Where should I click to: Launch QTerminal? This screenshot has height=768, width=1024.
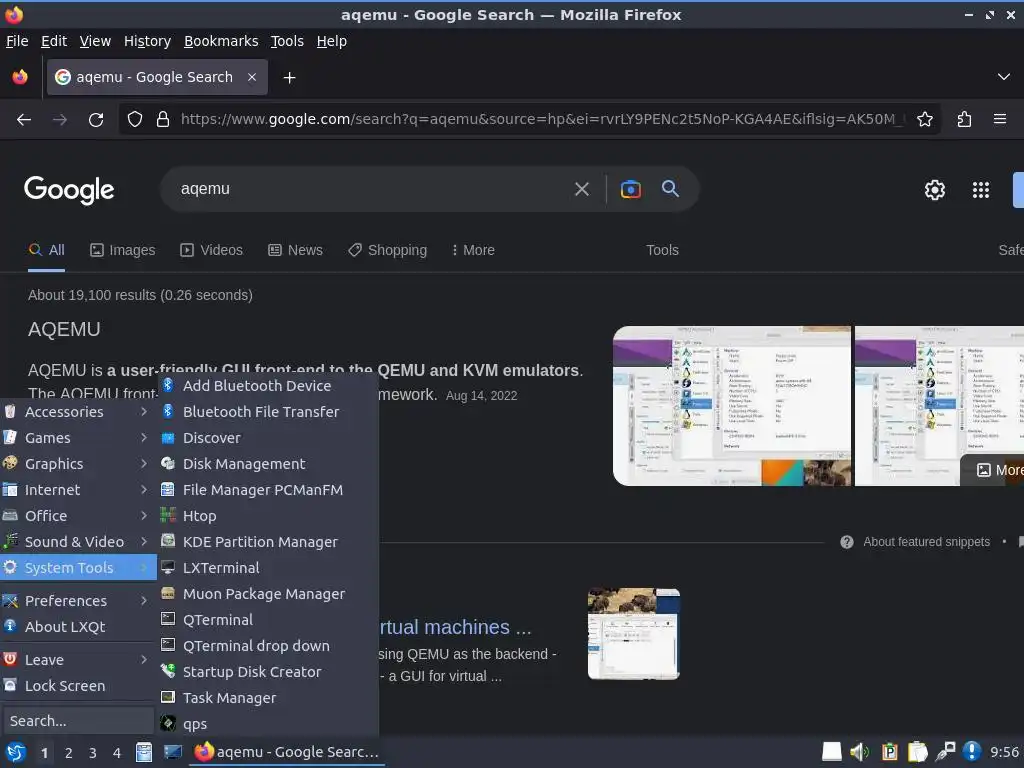pyautogui.click(x=268, y=620)
